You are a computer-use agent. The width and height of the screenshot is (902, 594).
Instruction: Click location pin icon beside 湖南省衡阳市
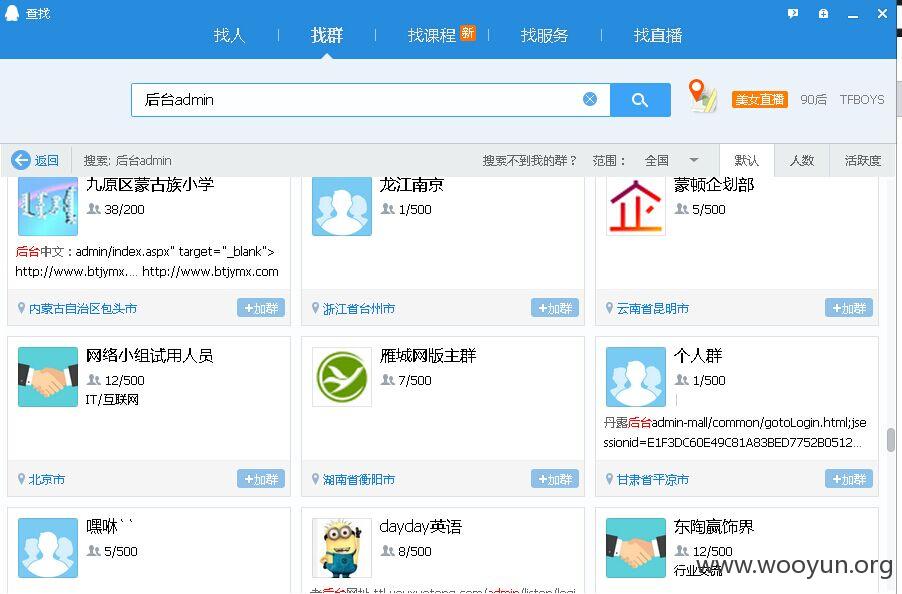tap(315, 479)
